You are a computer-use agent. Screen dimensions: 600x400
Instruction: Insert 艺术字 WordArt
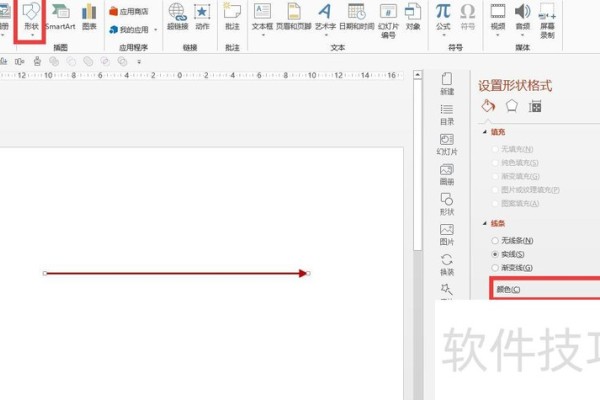pyautogui.click(x=325, y=17)
